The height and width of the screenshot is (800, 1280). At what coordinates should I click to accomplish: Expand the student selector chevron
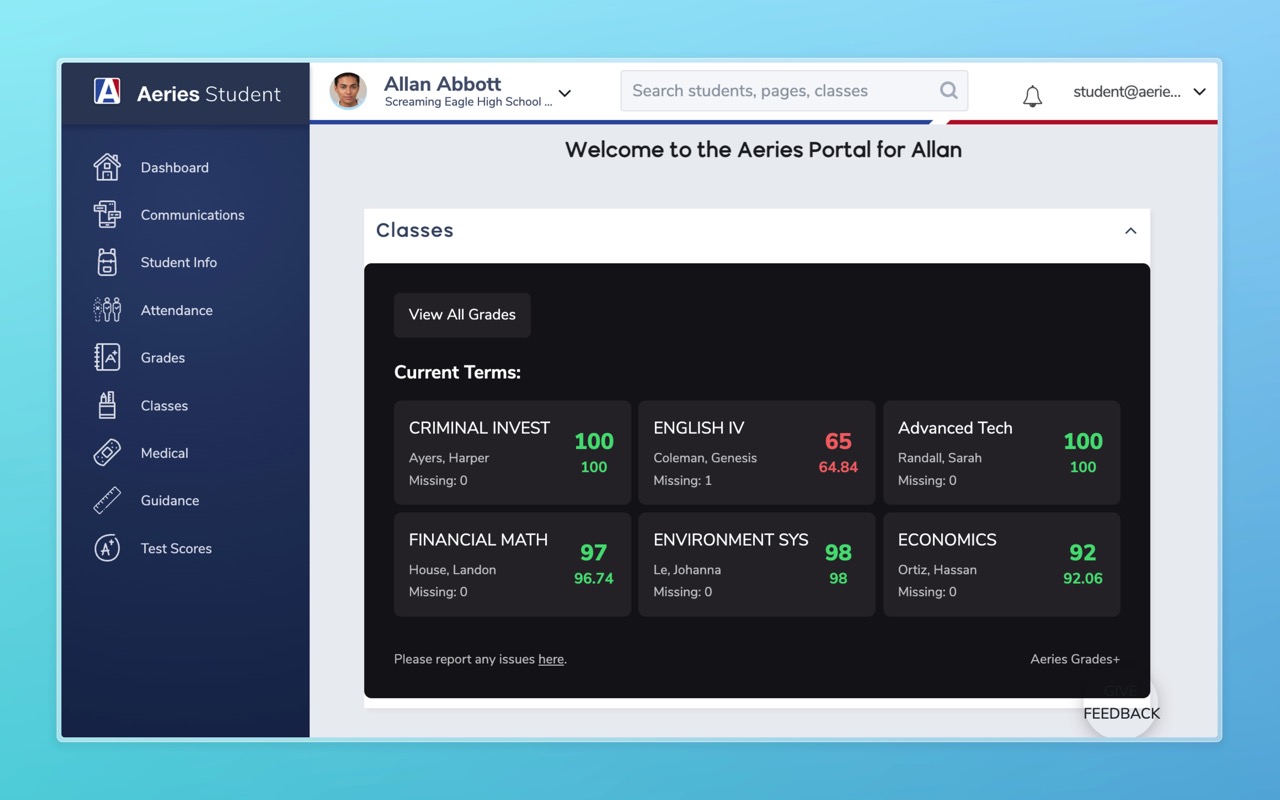[x=564, y=93]
